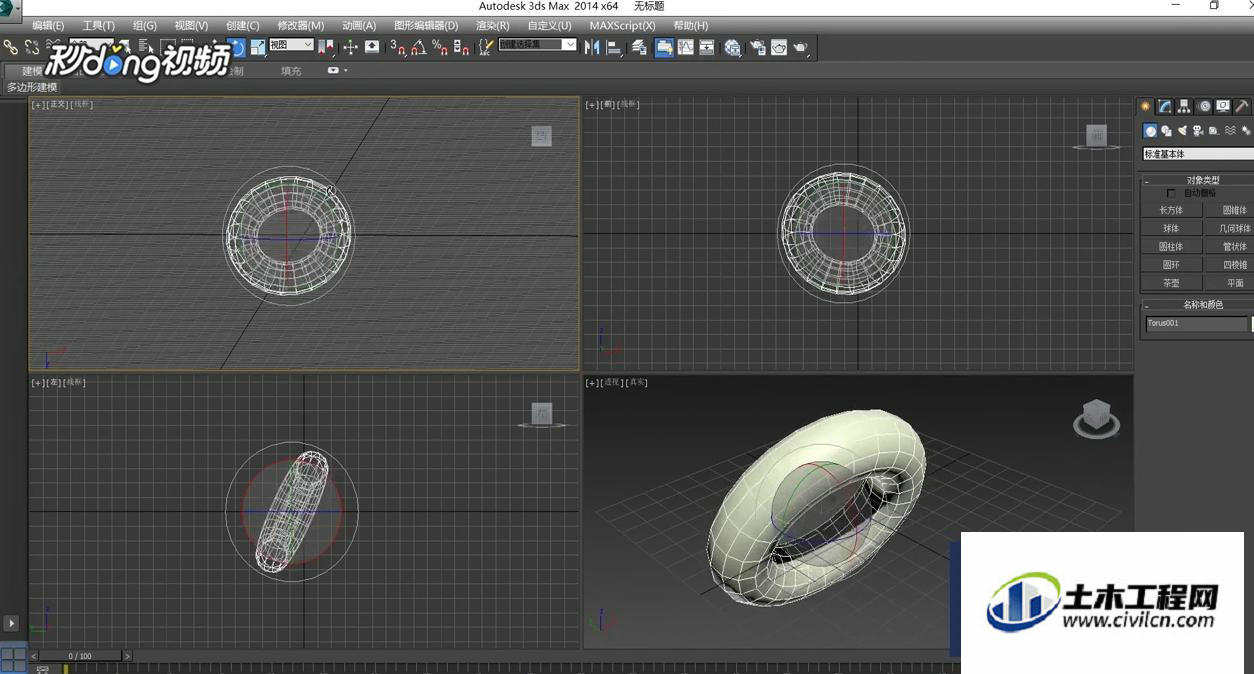
Task: Switch to the Display command panel
Action: 1223,107
